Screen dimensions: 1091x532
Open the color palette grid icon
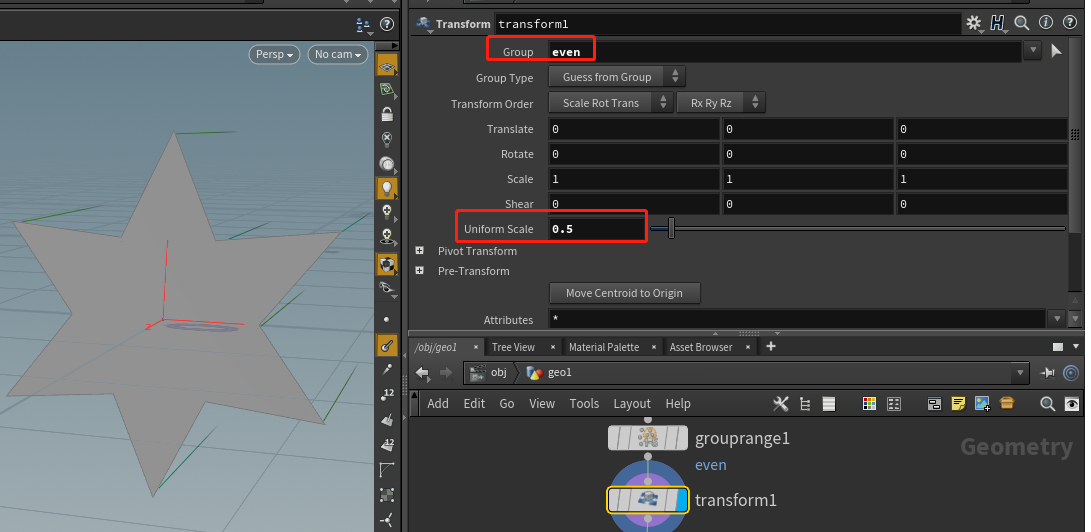tap(869, 403)
